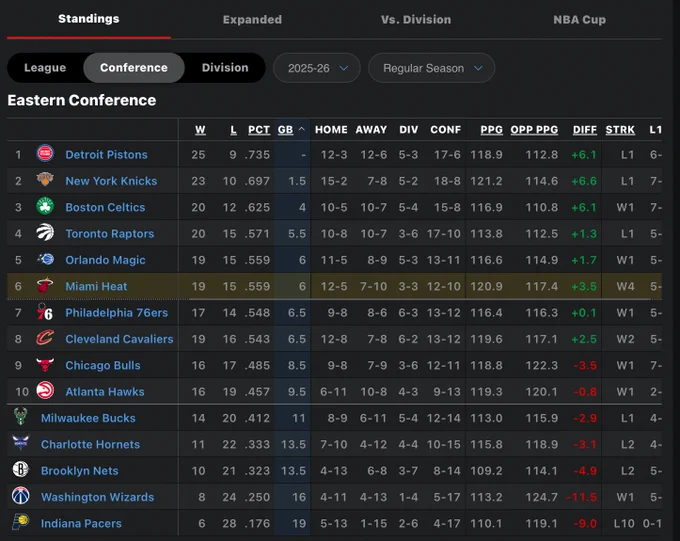Open Atlanta Hawks team link

[105, 392]
